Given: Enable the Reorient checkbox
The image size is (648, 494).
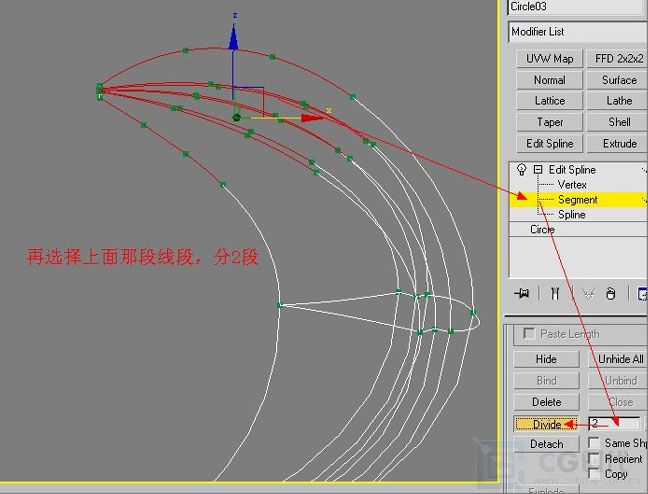Looking at the screenshot, I should coord(594,458).
